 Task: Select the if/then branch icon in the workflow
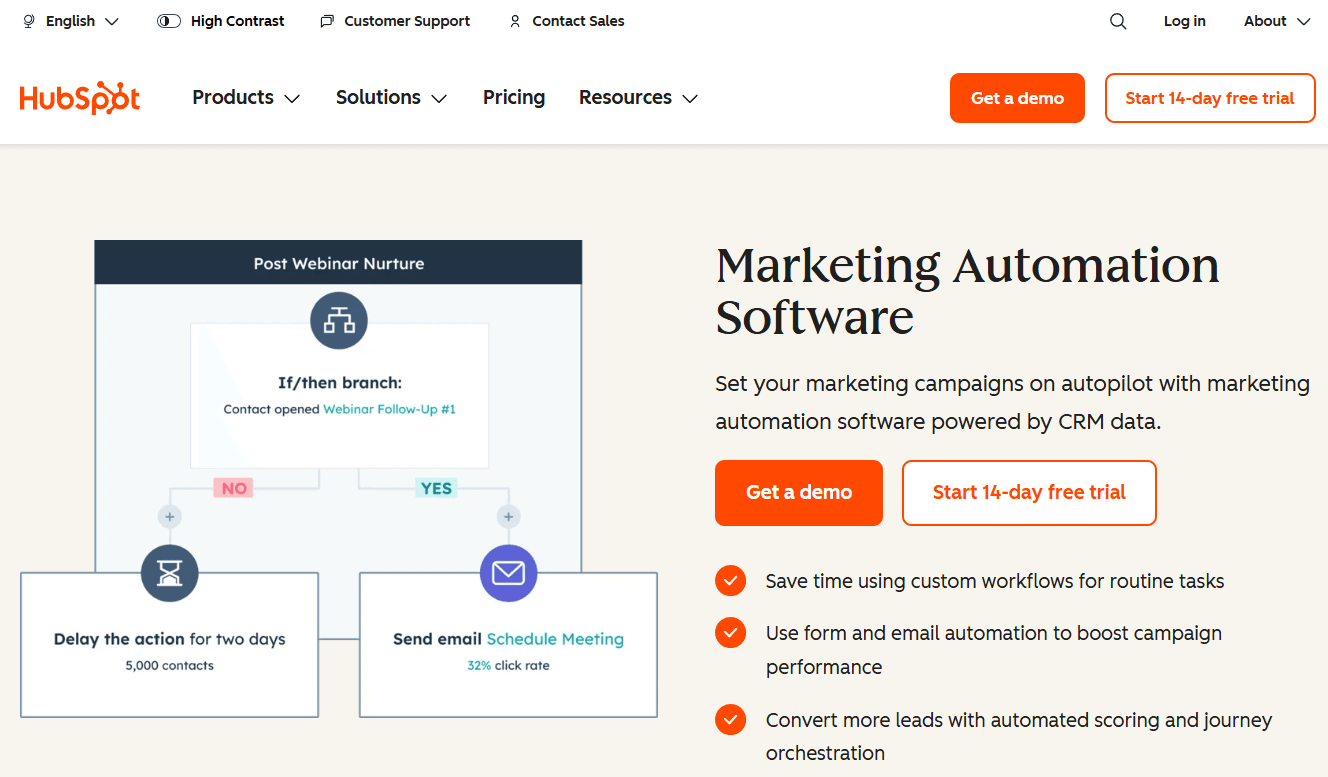pyautogui.click(x=339, y=321)
